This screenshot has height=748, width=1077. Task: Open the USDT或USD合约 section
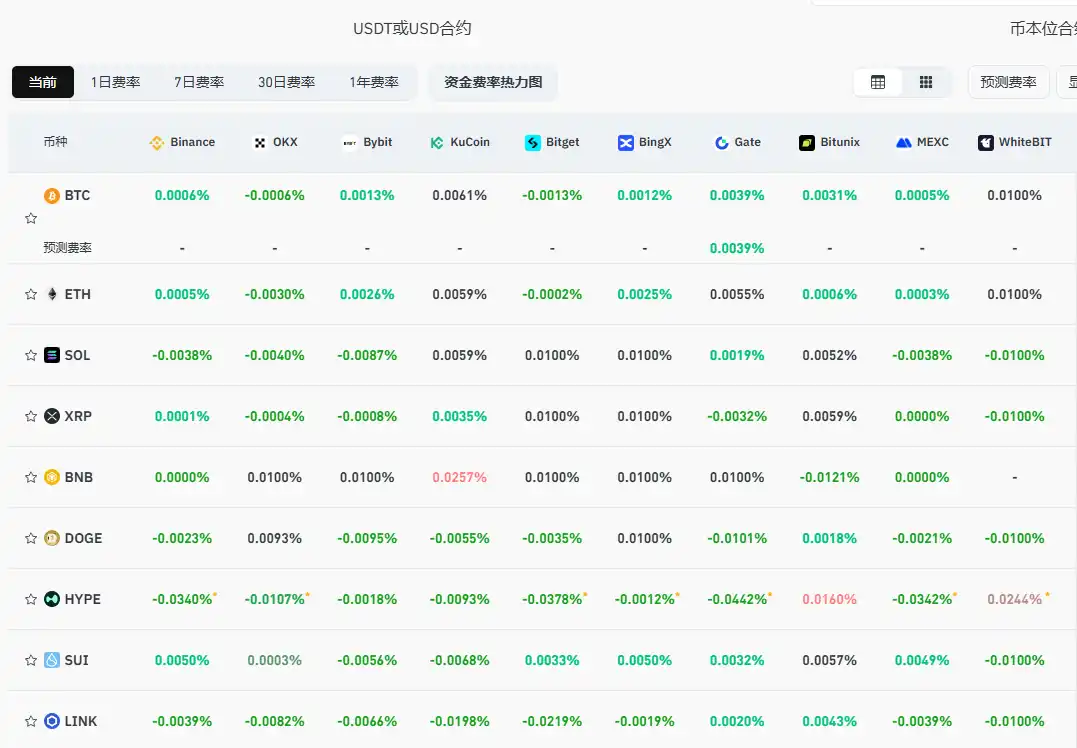pyautogui.click(x=412, y=28)
